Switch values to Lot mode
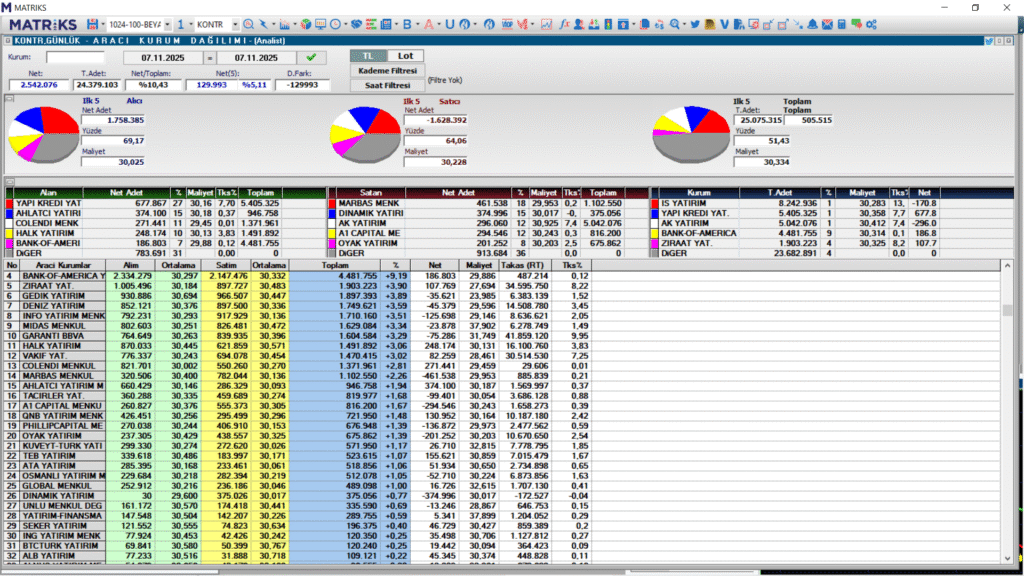Screen dimensions: 1024x576 click(406, 56)
